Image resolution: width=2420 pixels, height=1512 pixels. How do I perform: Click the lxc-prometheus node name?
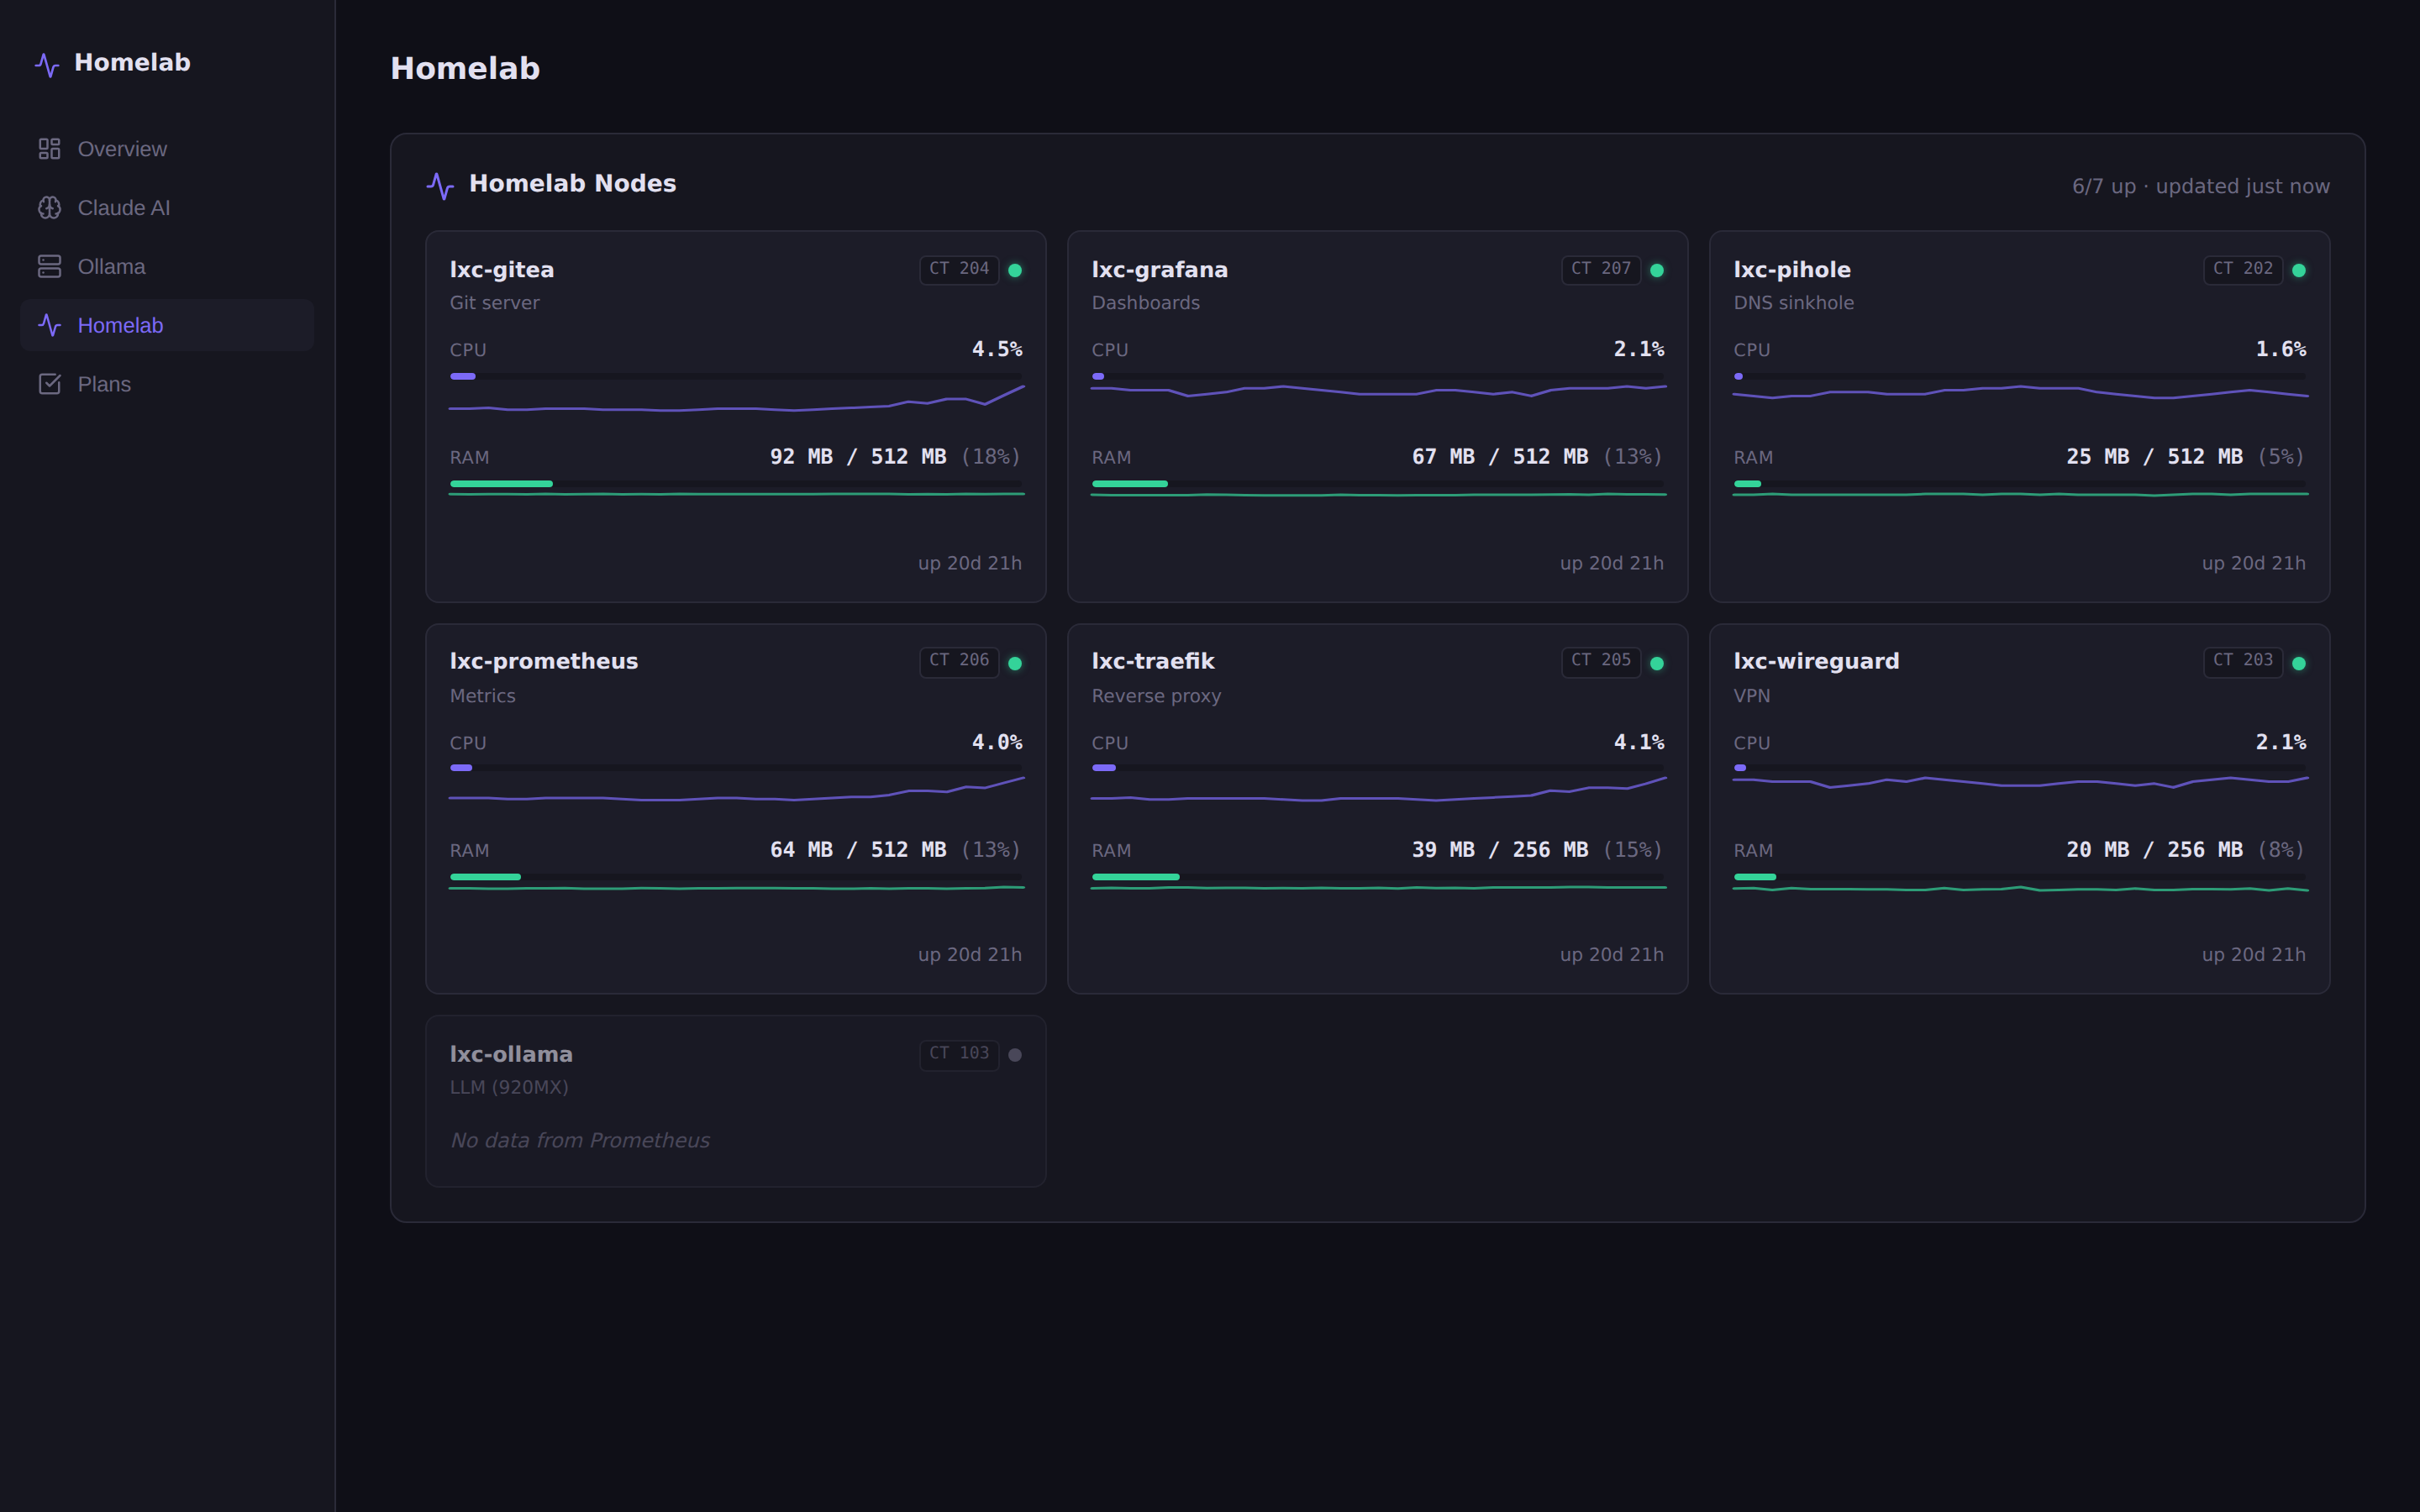tap(544, 661)
